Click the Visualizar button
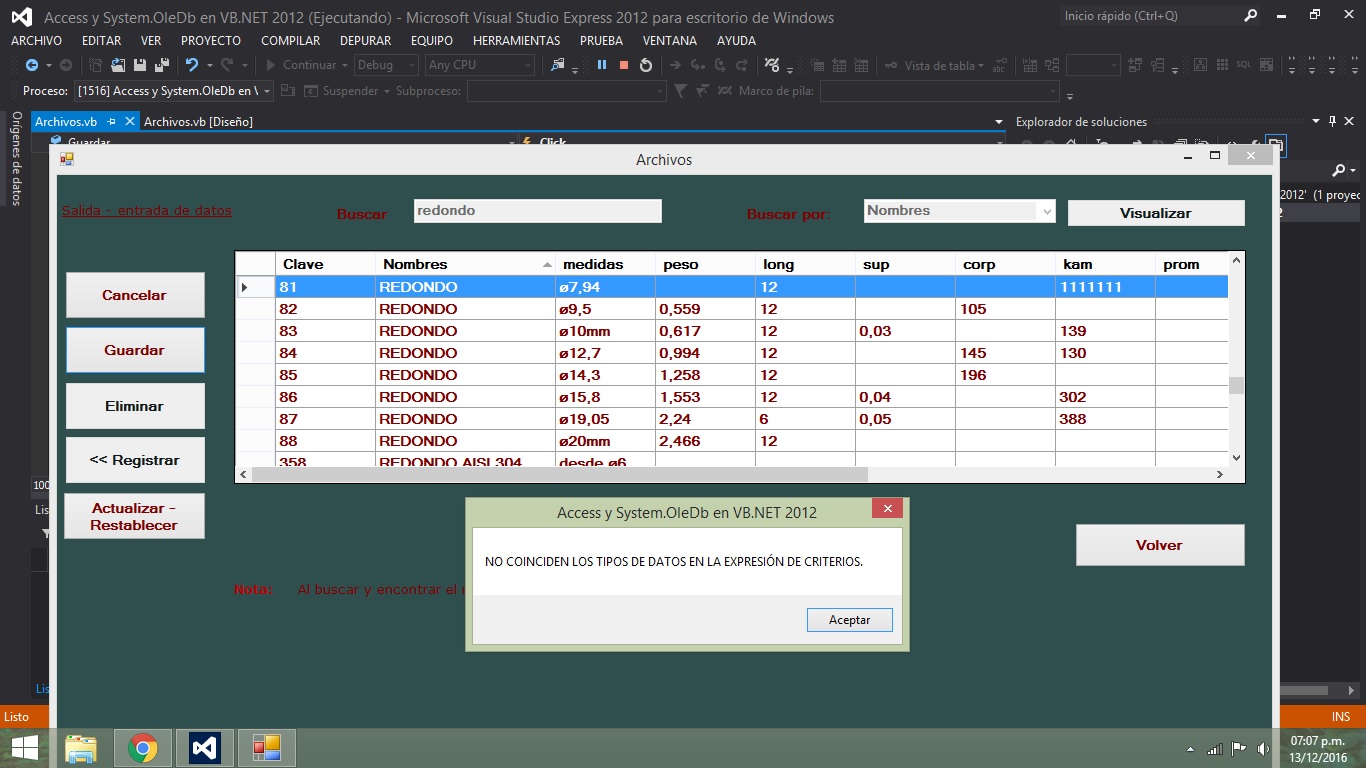 click(1156, 213)
